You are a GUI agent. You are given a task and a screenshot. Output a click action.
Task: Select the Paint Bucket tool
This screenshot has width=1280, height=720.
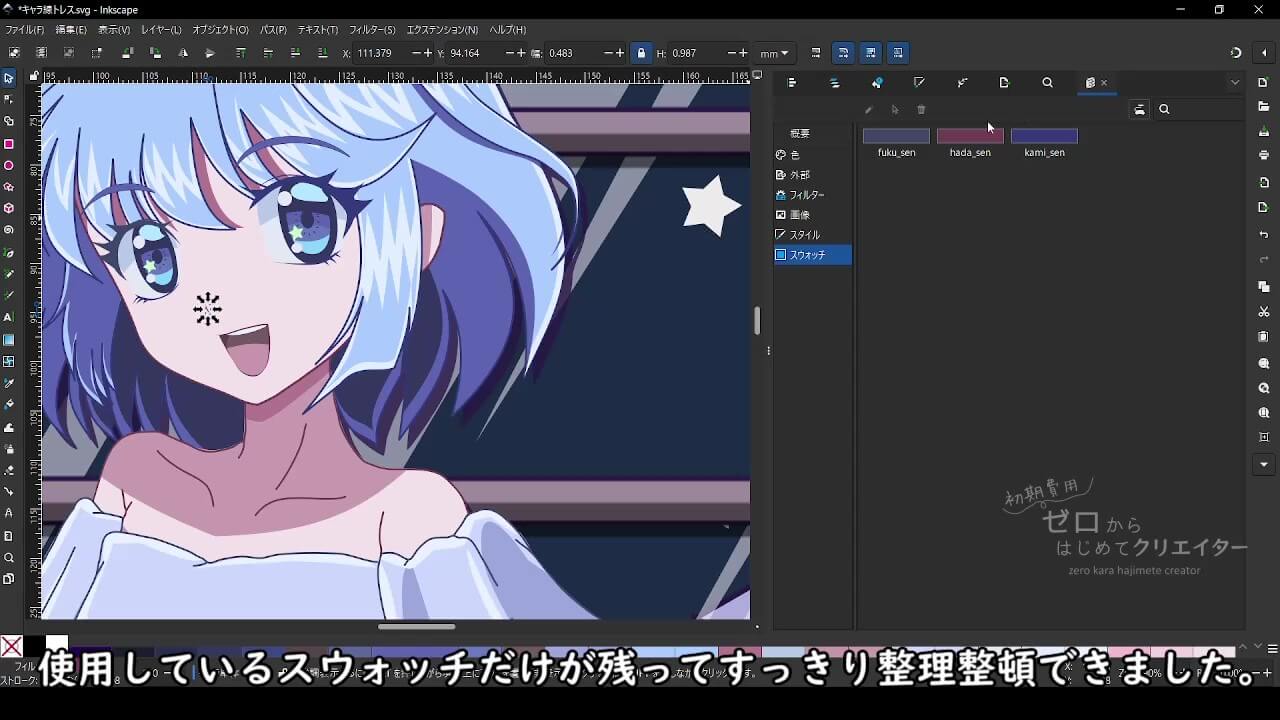click(9, 404)
